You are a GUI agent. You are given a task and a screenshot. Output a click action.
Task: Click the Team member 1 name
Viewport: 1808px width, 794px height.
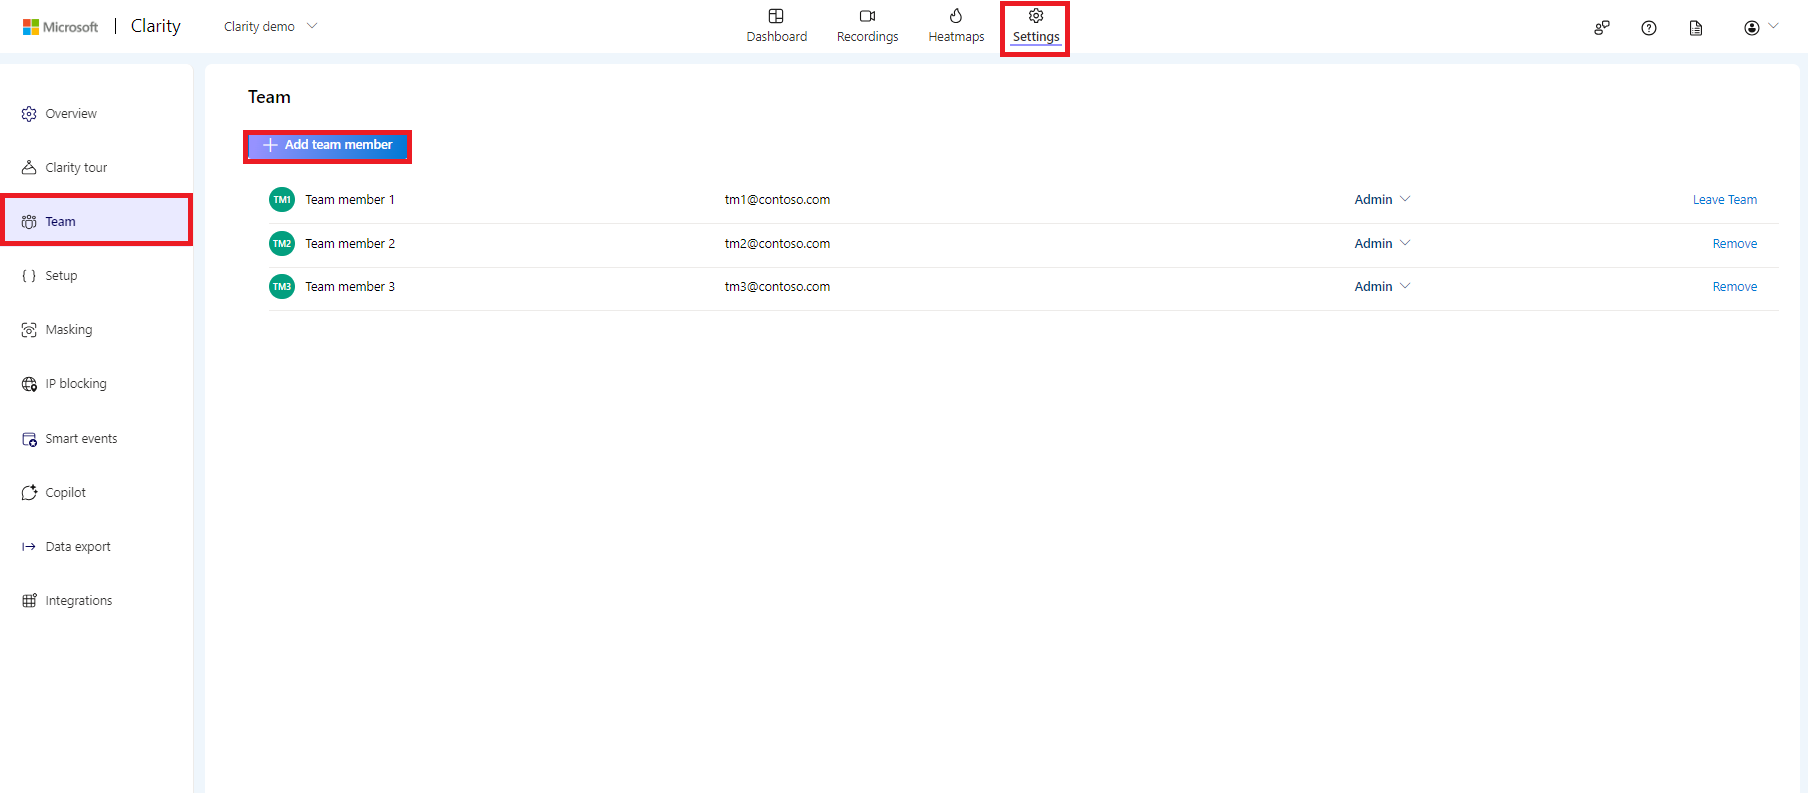(x=350, y=200)
